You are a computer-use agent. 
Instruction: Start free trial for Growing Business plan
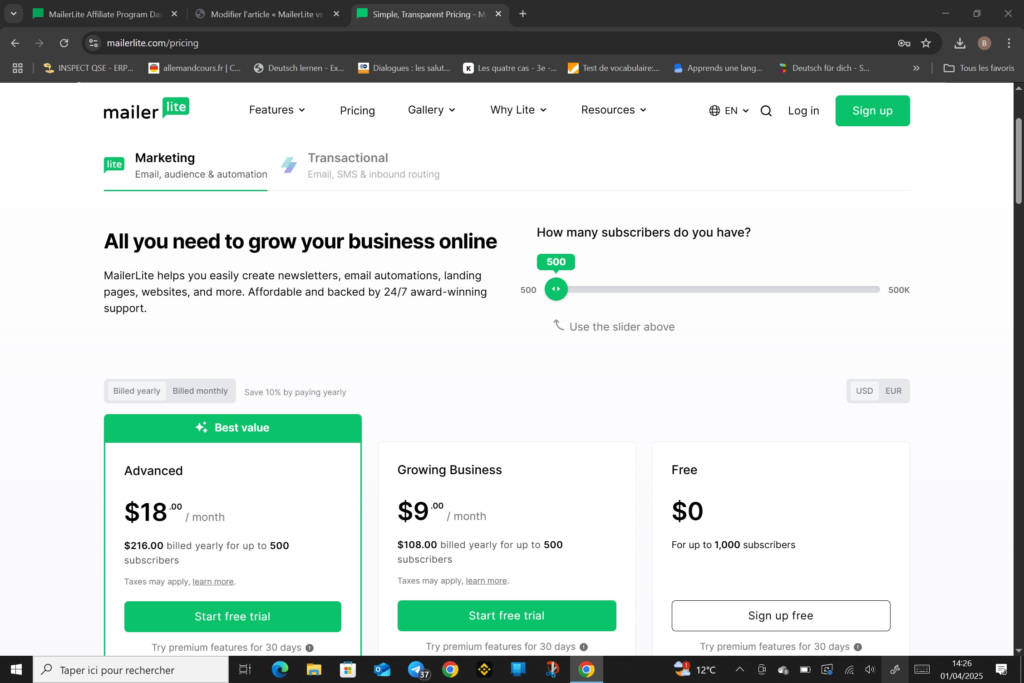507,616
